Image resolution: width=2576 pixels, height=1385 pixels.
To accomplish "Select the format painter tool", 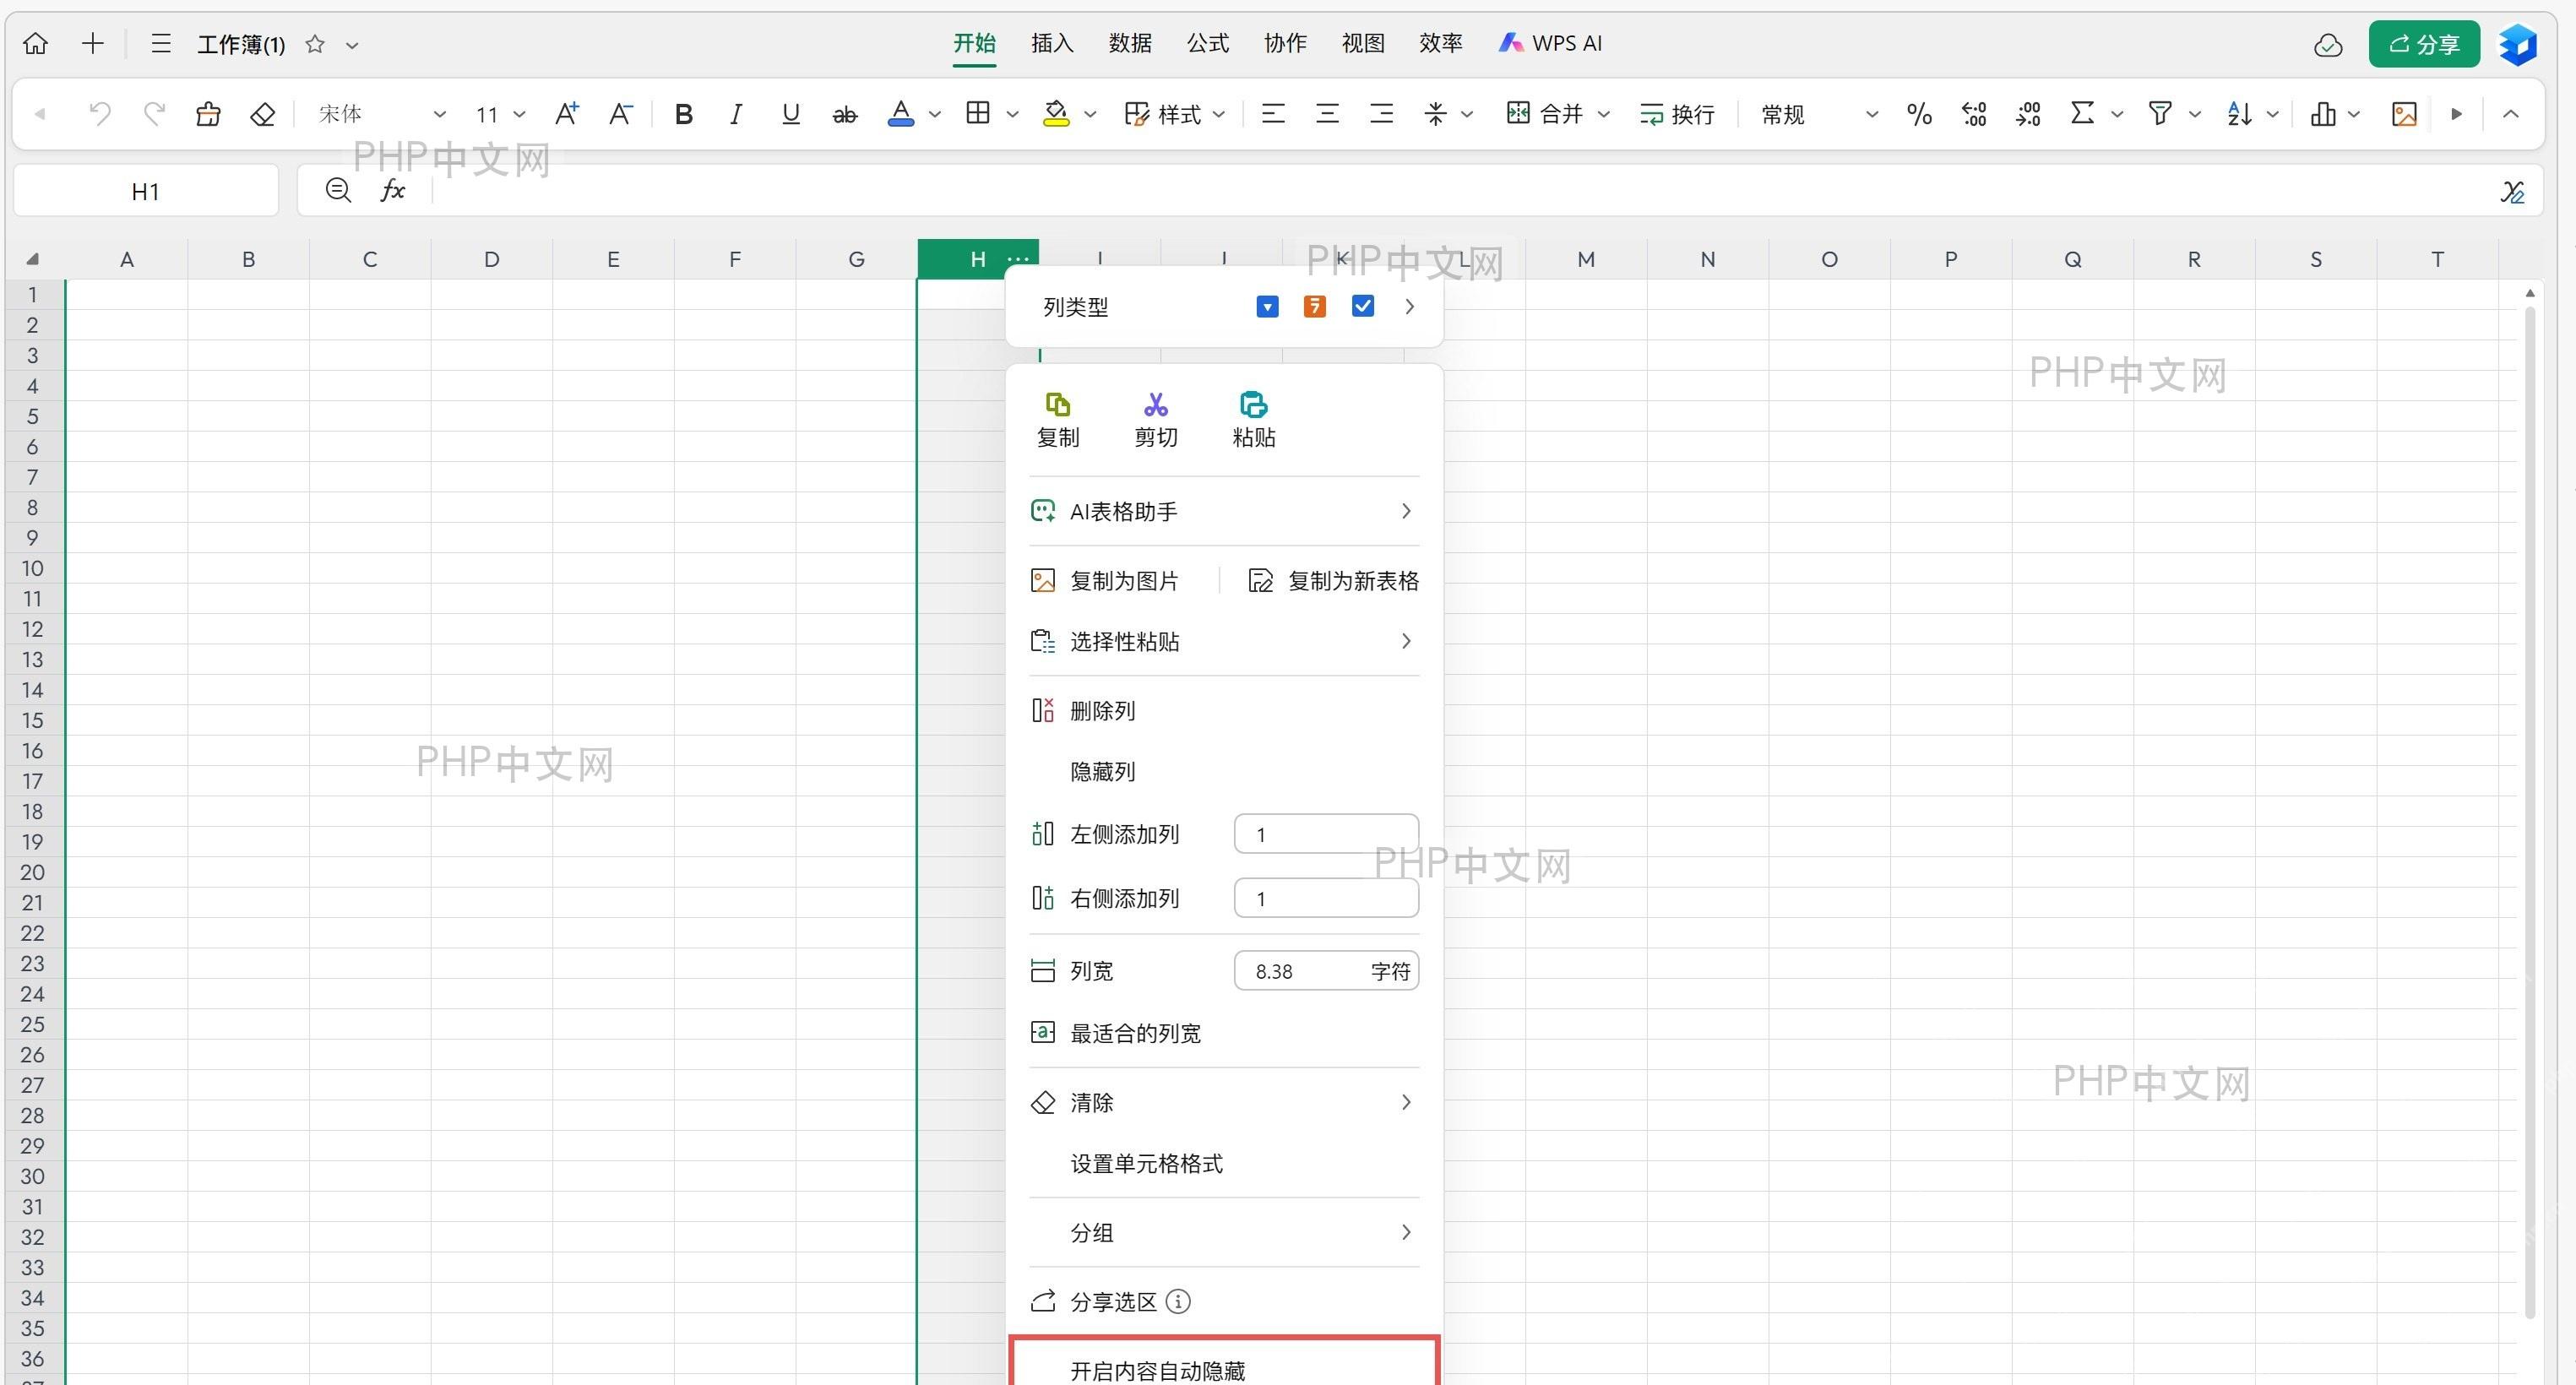I will point(208,114).
